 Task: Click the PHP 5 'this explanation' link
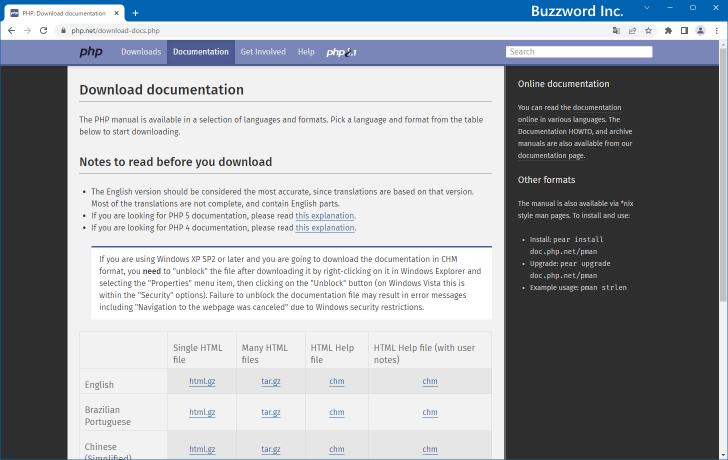(325, 215)
